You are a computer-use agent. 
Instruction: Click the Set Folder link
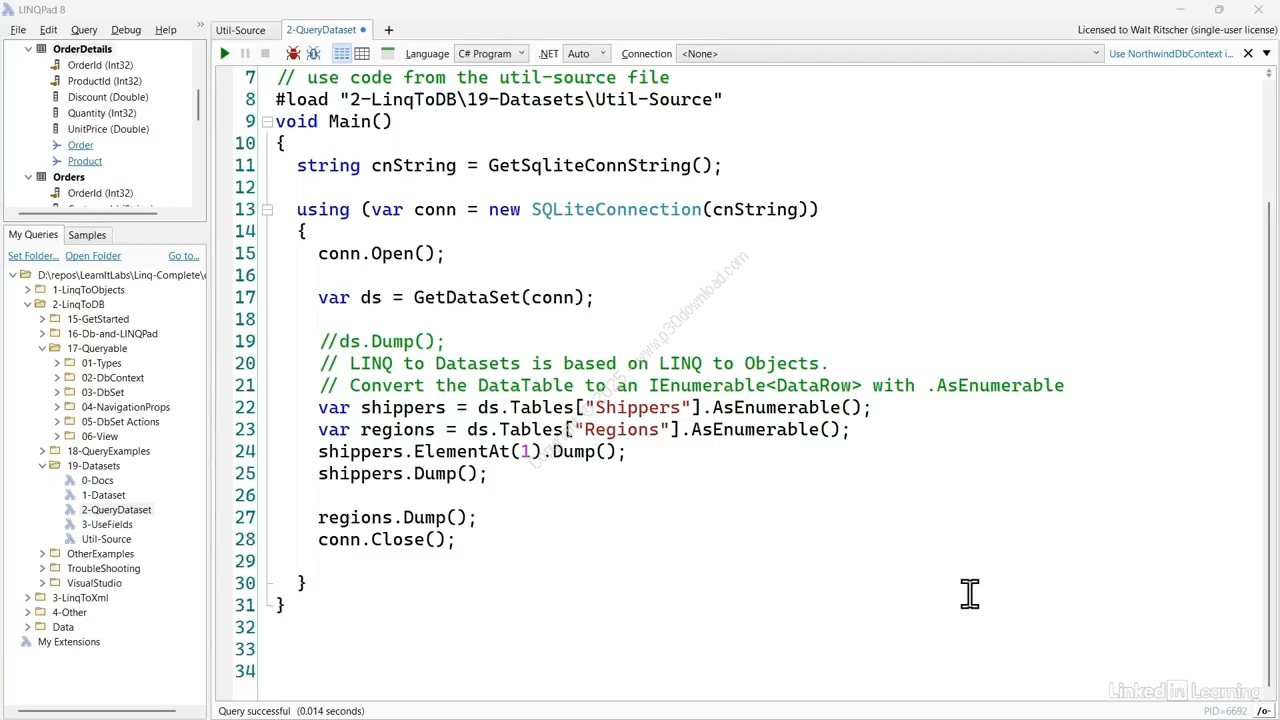click(x=33, y=256)
